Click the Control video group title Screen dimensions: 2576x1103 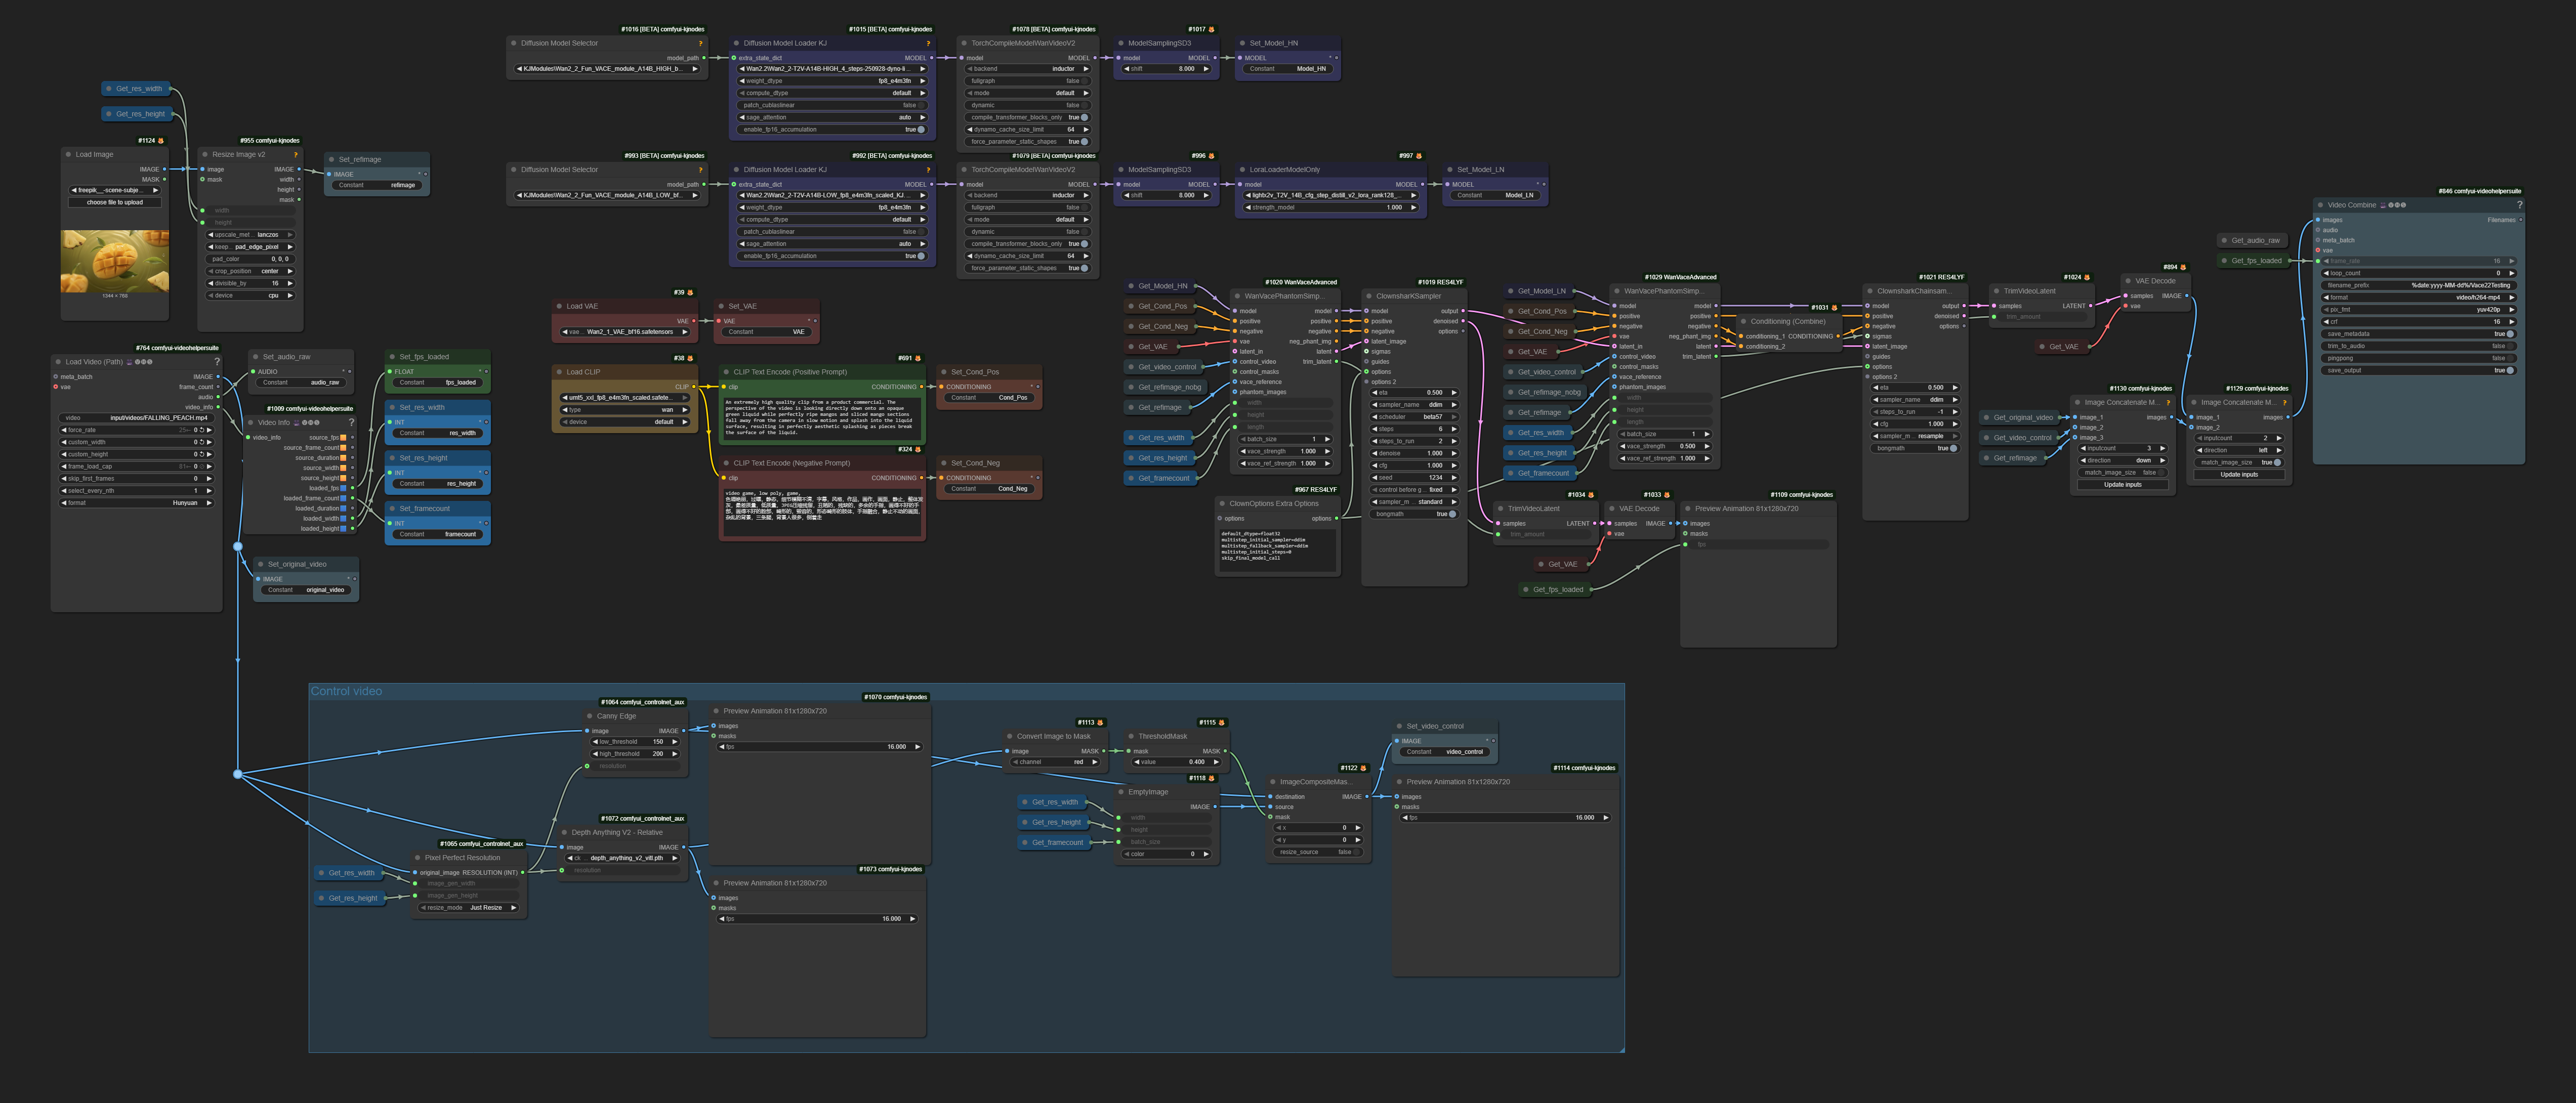pyautogui.click(x=346, y=691)
